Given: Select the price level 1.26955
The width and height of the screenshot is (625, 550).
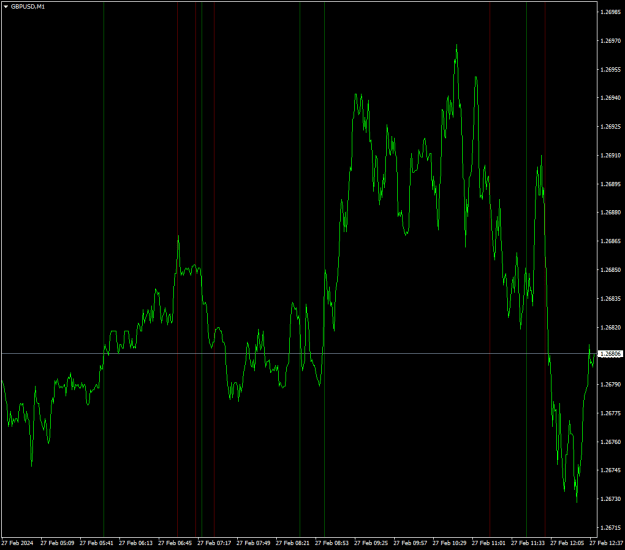Looking at the screenshot, I should coord(610,69).
